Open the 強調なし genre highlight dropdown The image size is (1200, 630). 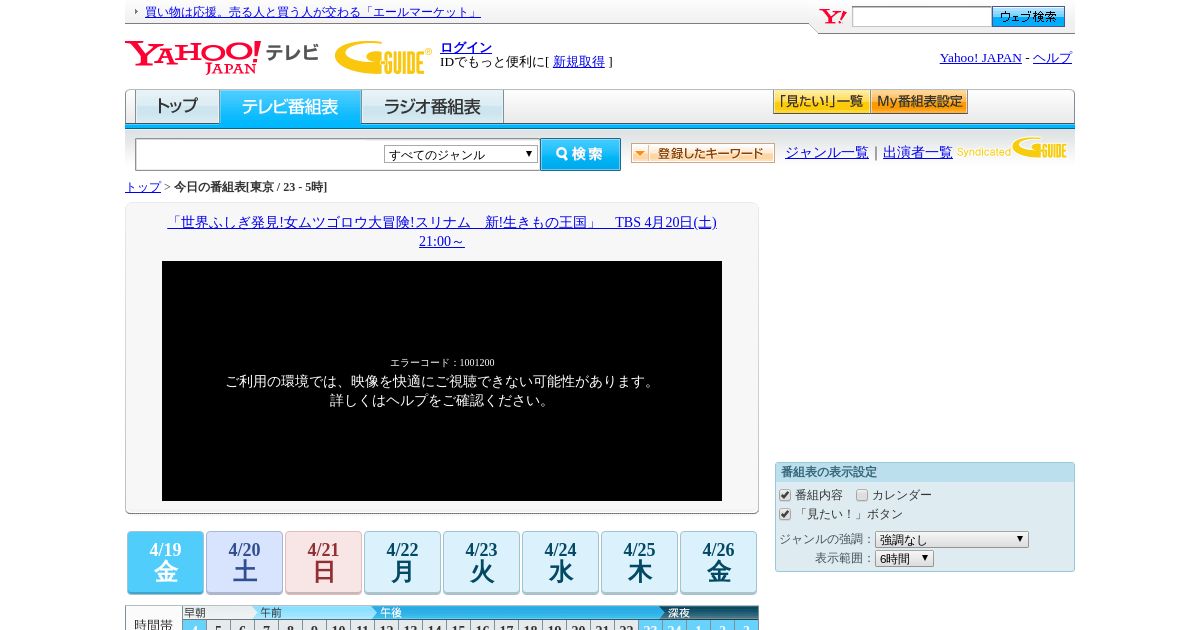click(x=952, y=539)
